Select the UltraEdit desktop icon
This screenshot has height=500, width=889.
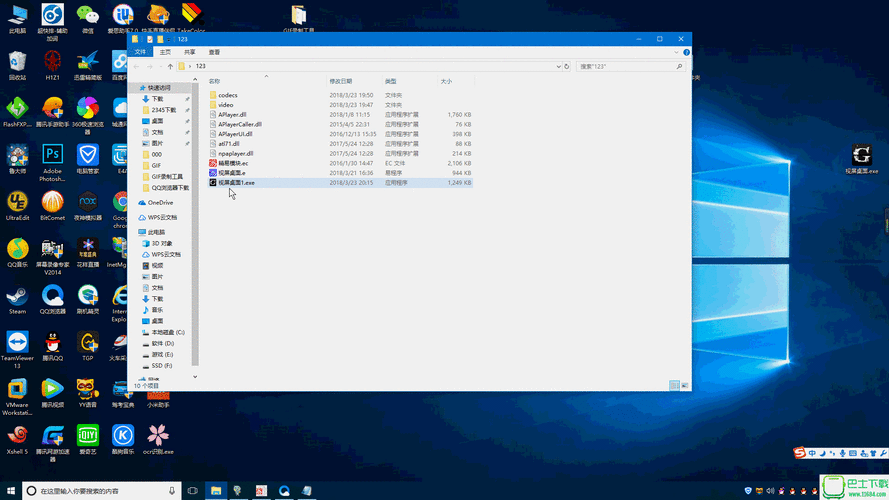coord(18,206)
